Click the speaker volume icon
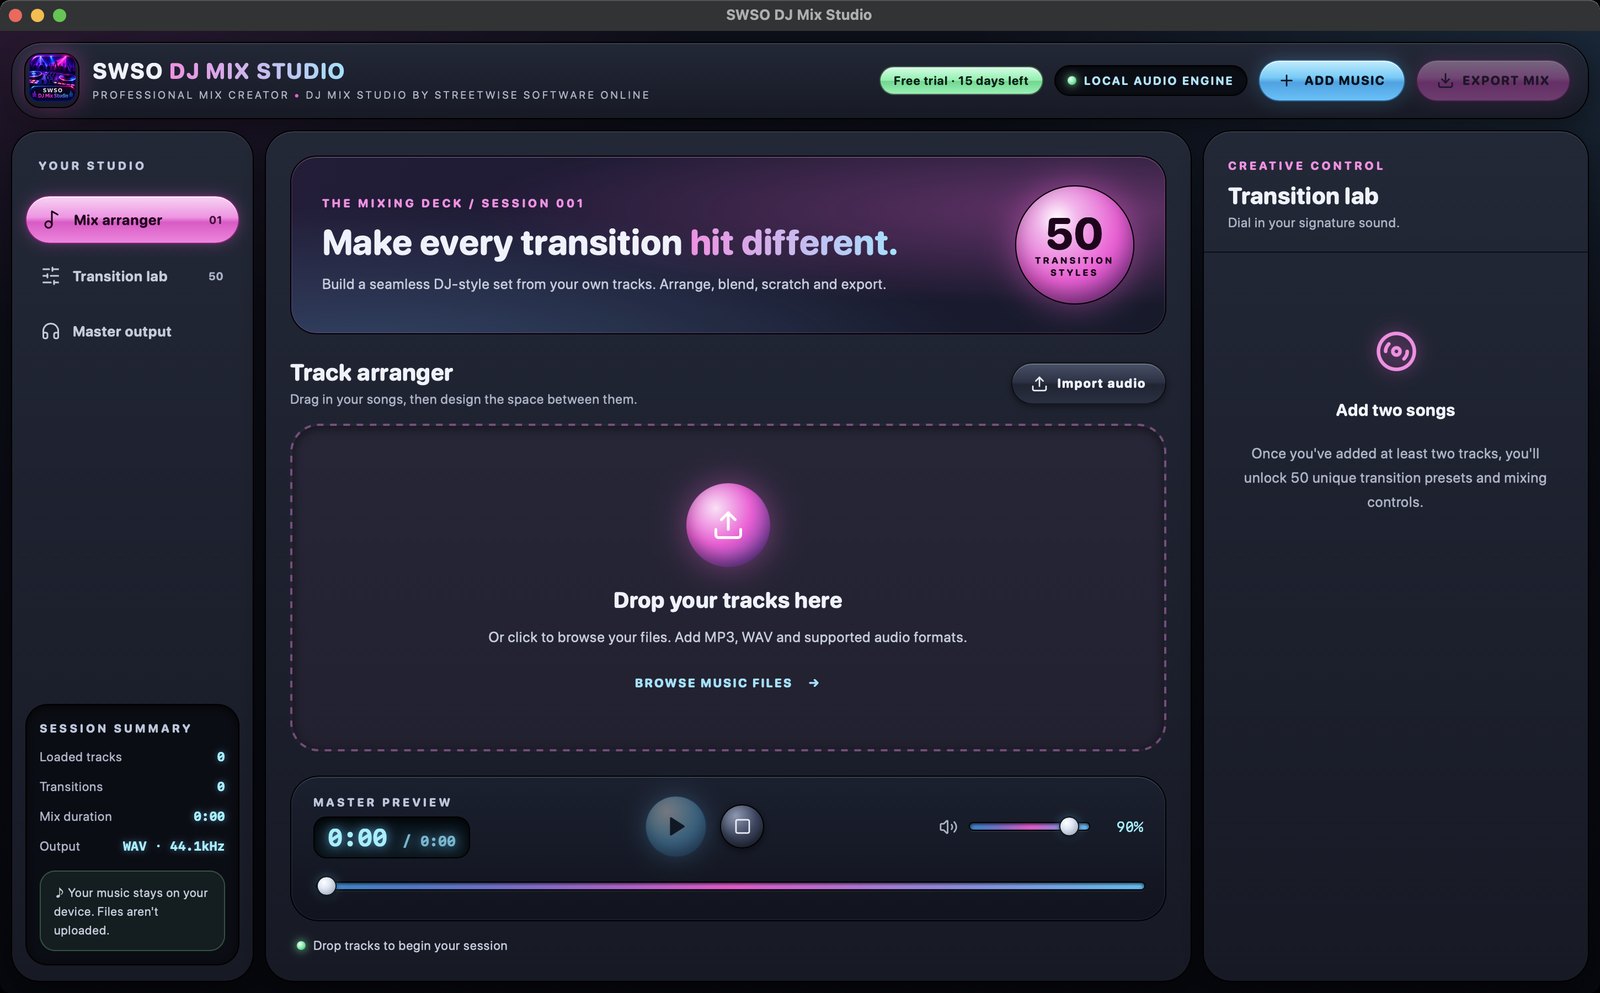This screenshot has height=993, width=1600. [948, 827]
